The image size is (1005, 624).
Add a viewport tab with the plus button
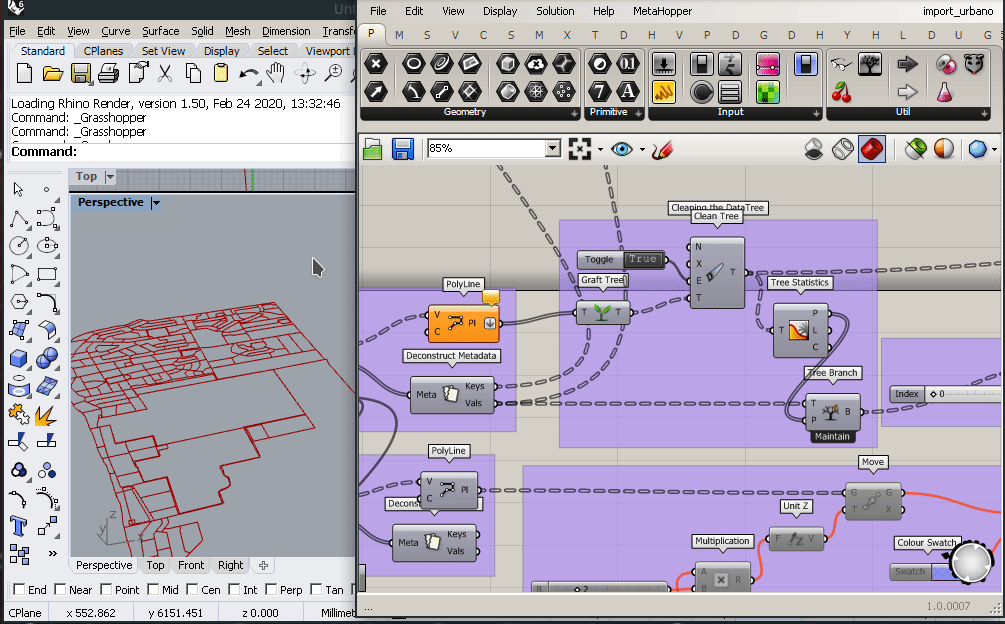point(263,565)
